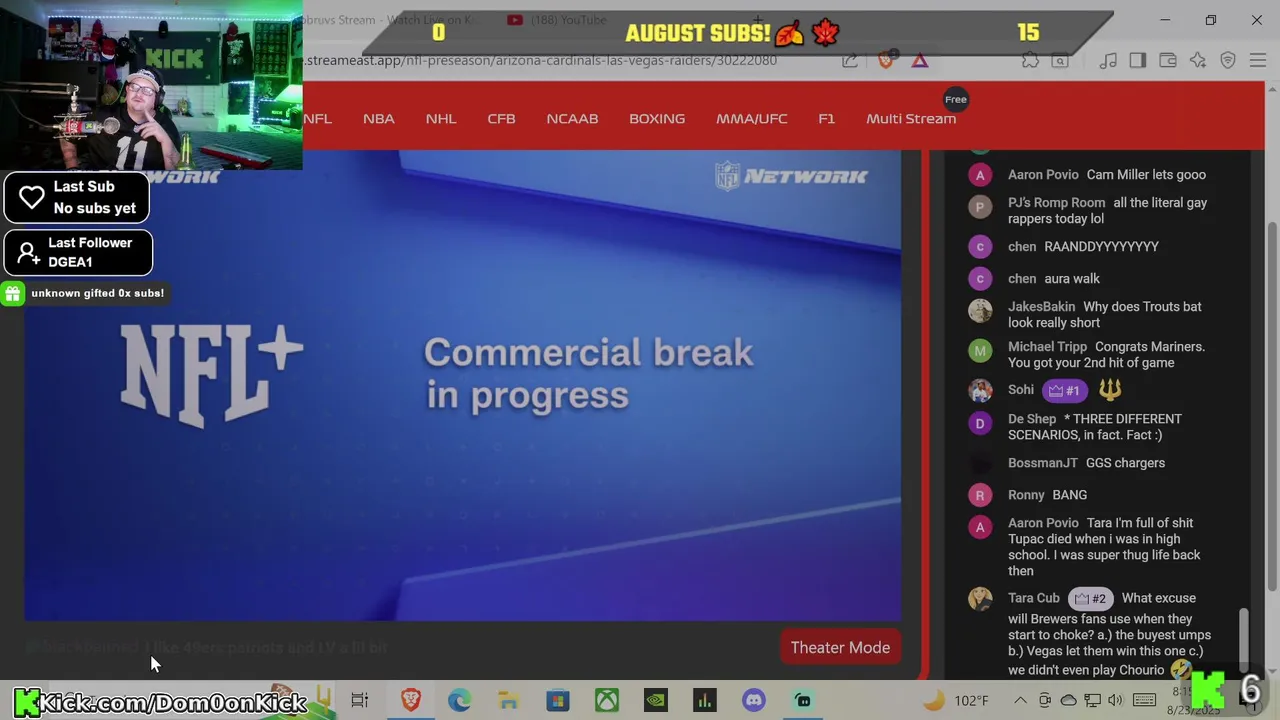Open the teal robot app in the taskbar
1280x720 pixels.
803,700
